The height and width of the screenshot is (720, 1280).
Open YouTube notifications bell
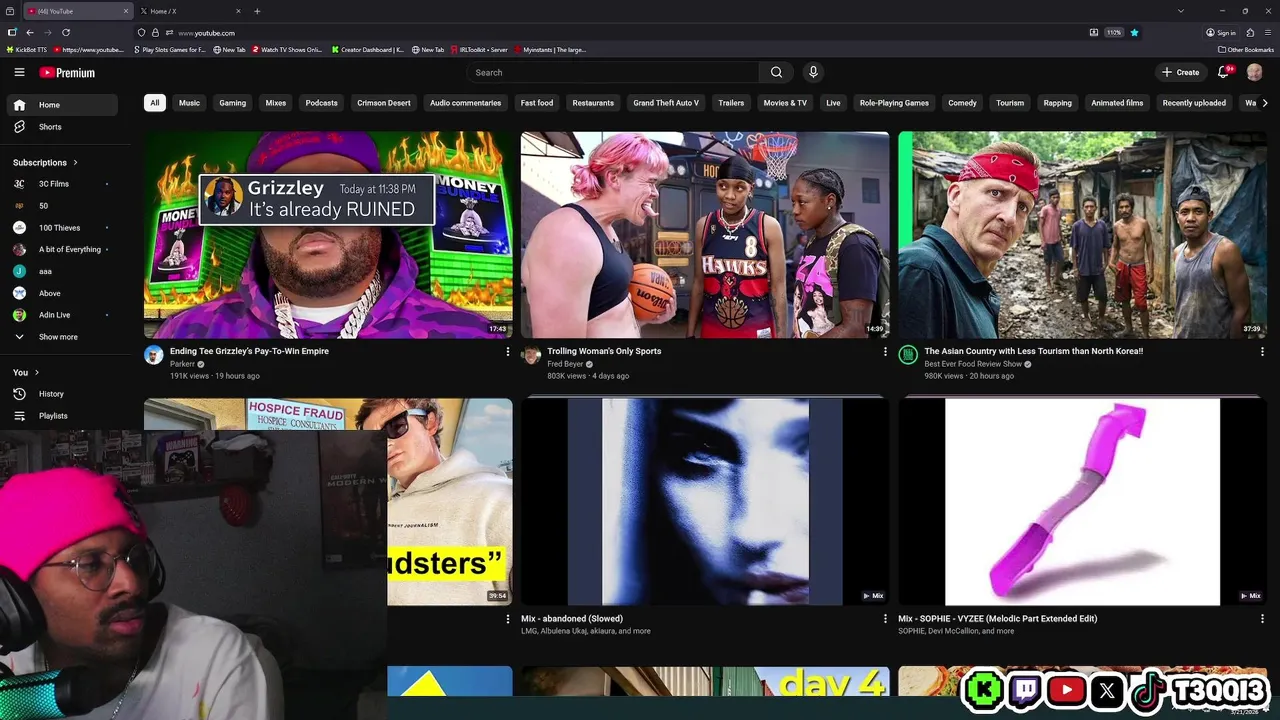1224,72
